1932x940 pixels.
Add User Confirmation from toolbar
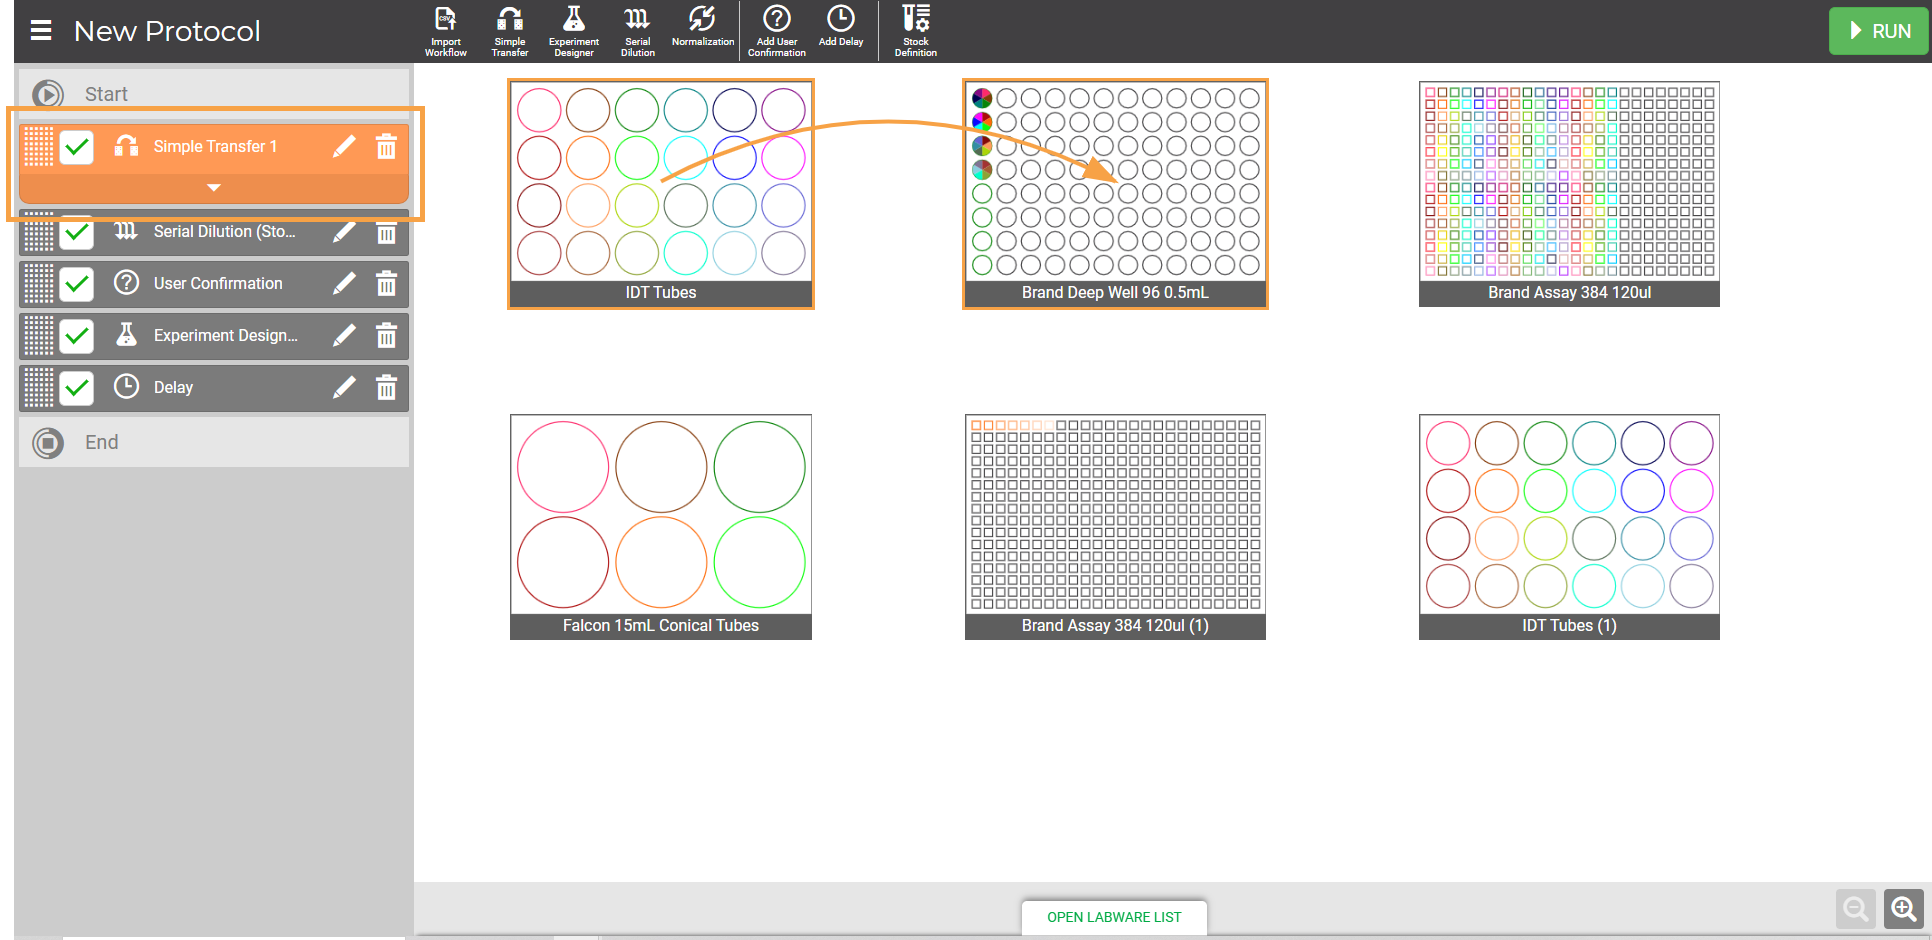777,31
